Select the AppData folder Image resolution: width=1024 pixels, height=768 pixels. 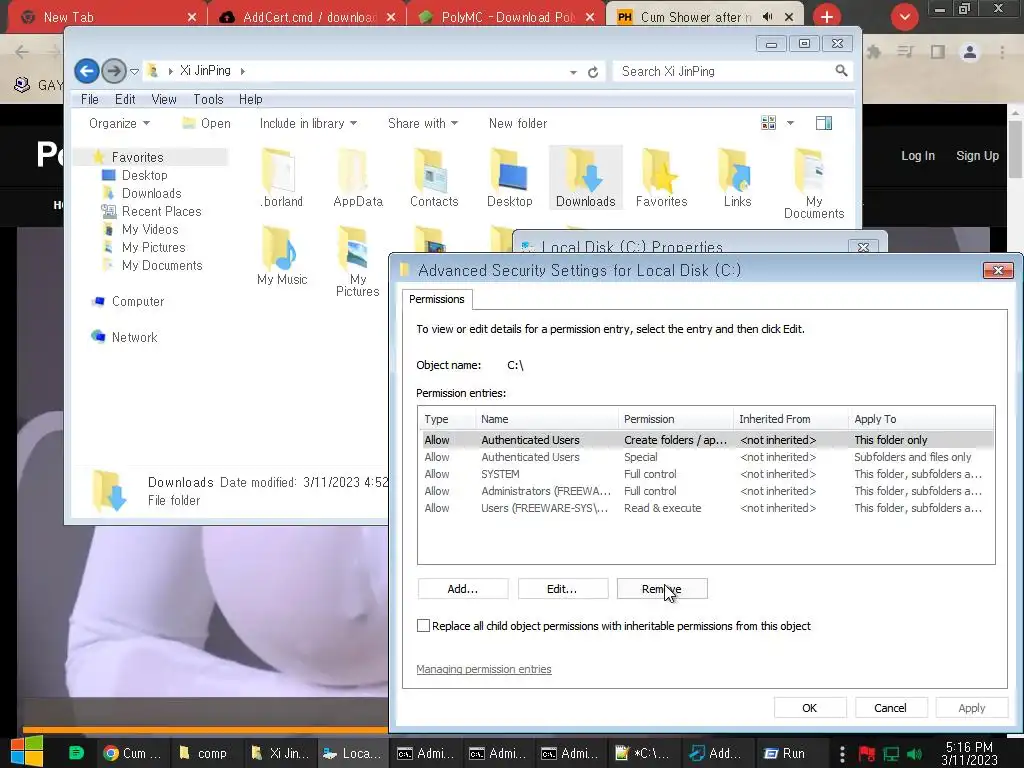point(357,177)
